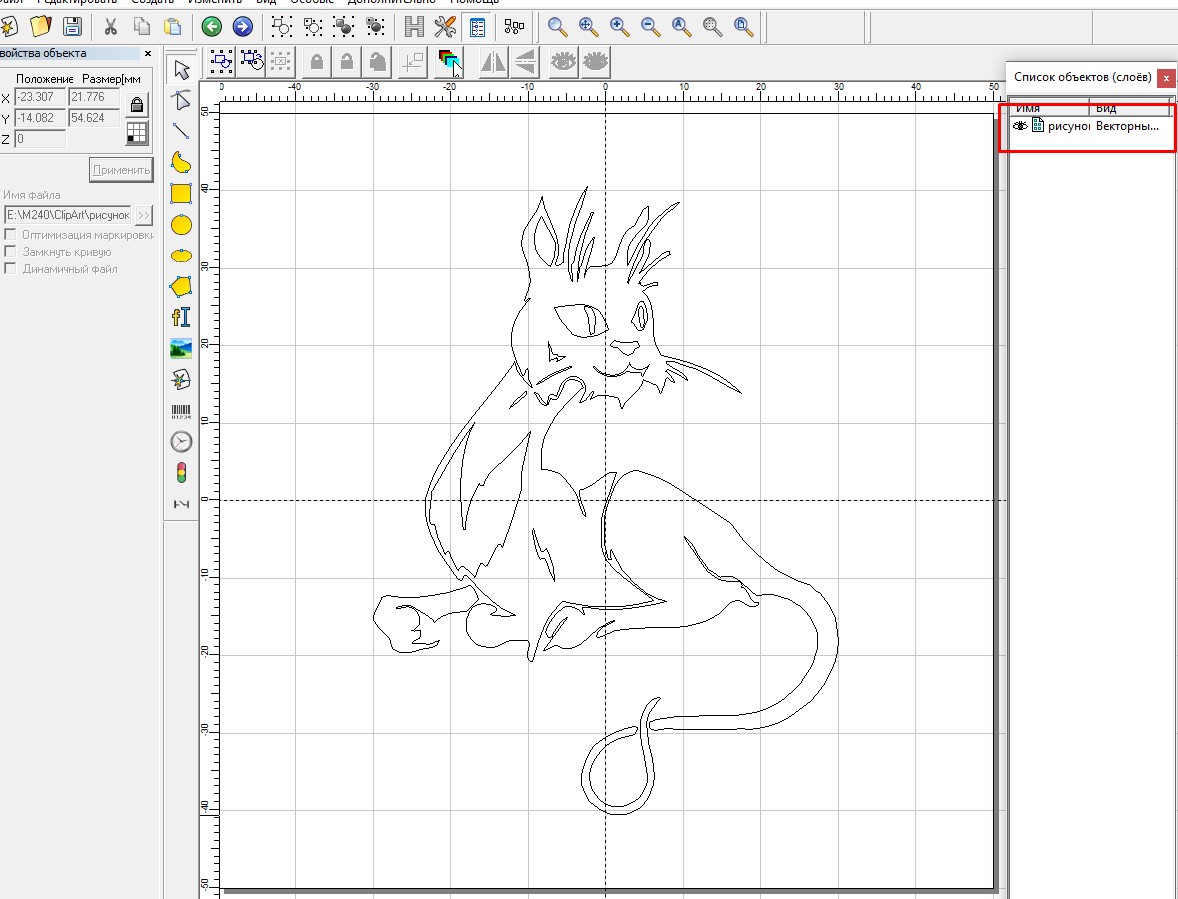Open the anchor point grid selector

pos(138,133)
